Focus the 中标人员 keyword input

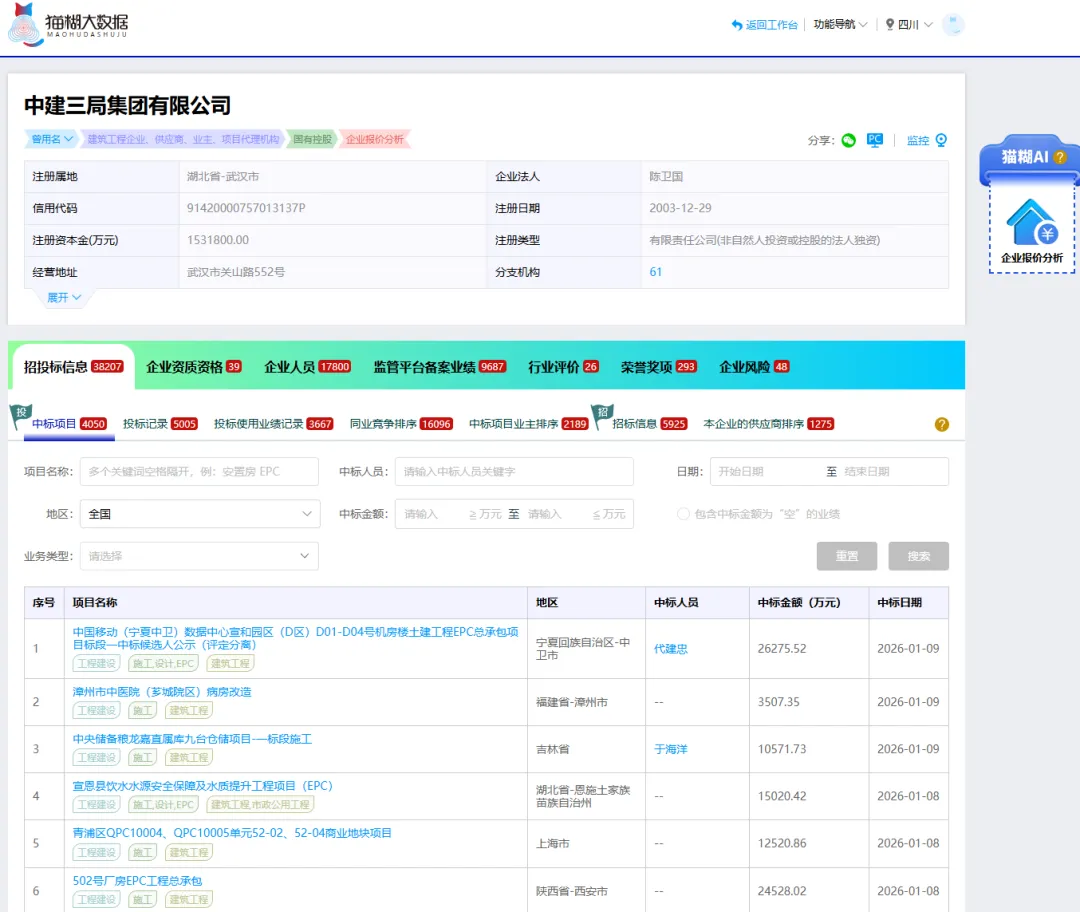click(514, 472)
